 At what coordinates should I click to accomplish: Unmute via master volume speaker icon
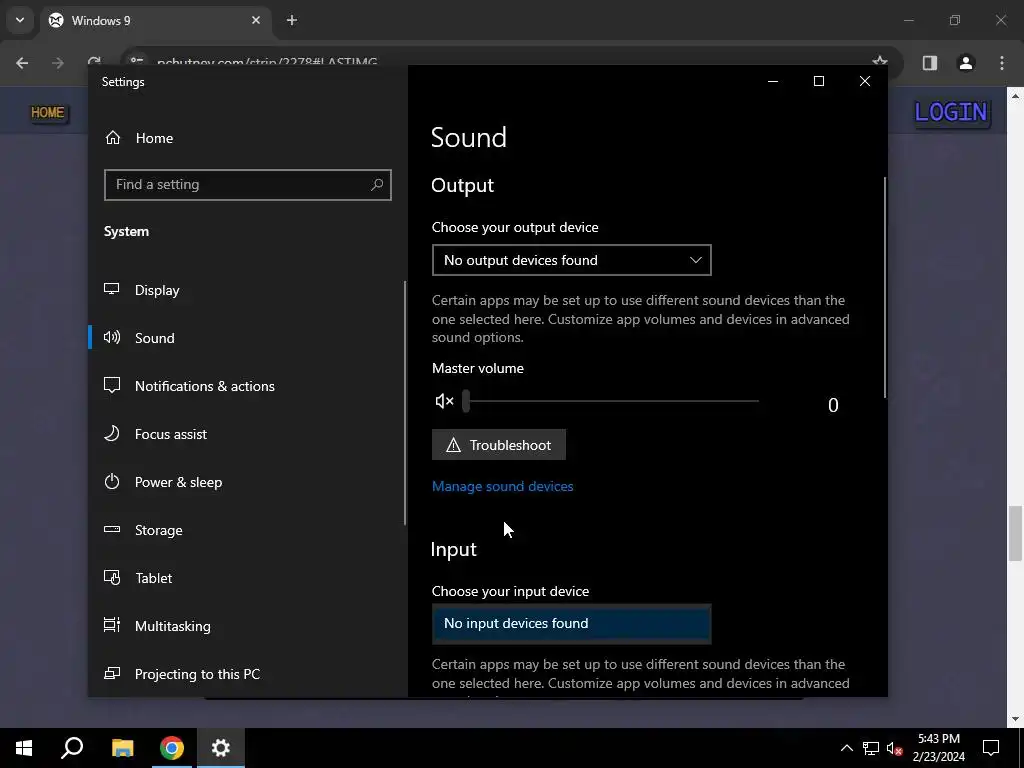coord(444,401)
